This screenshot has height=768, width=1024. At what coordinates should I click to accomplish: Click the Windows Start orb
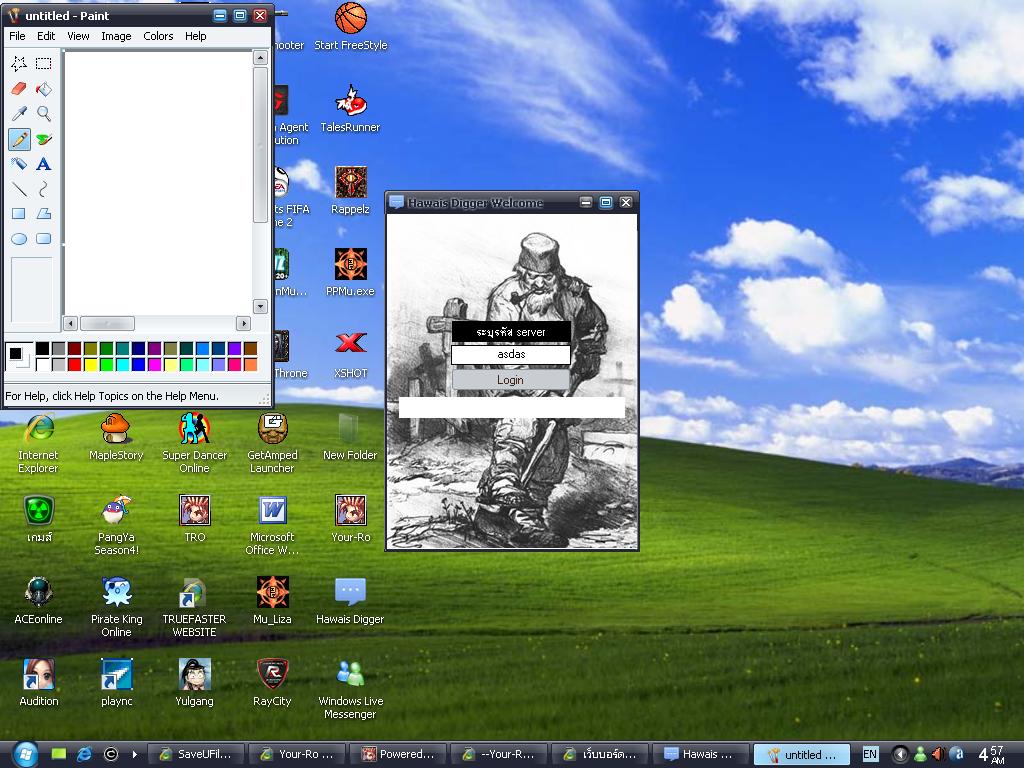coord(25,754)
